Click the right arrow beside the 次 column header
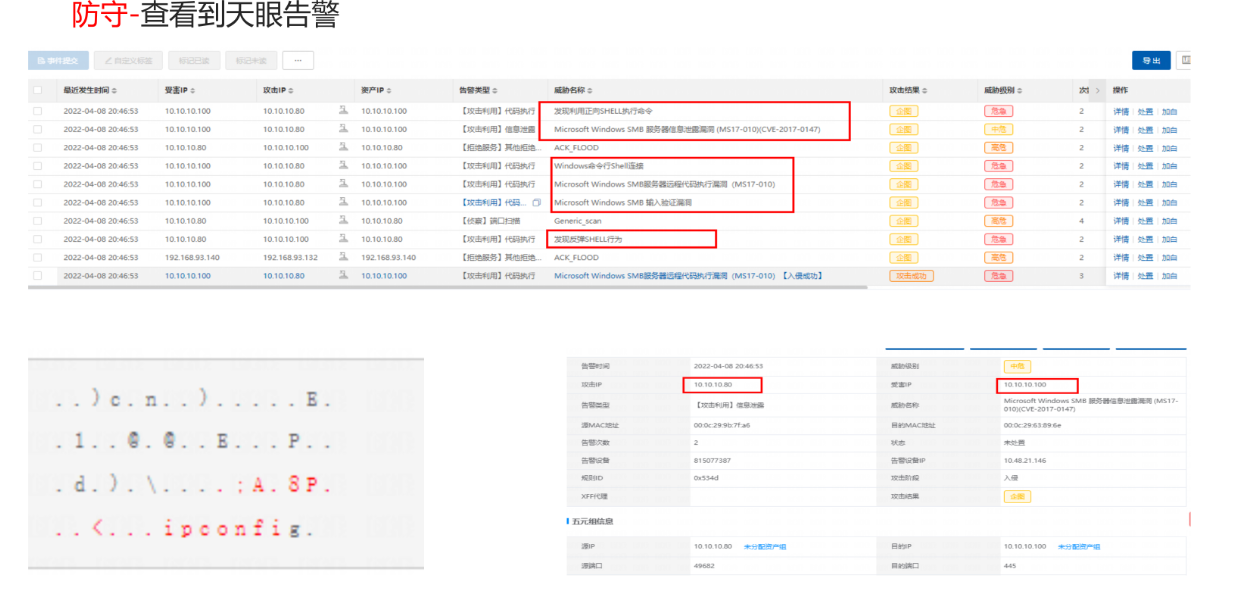Viewport: 1247px width, 599px height. click(1097, 91)
